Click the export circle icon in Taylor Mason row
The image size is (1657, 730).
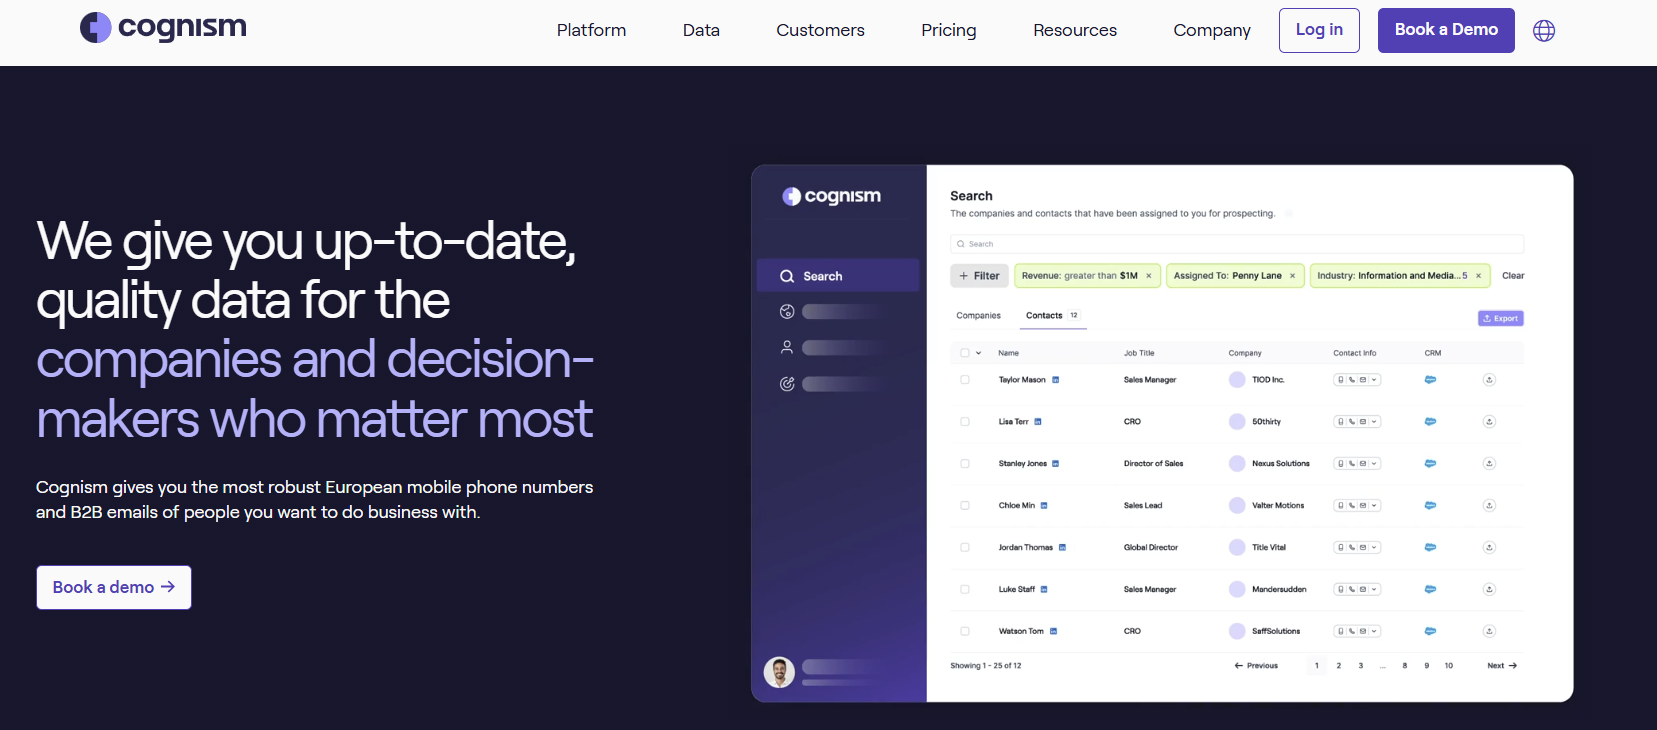click(1489, 380)
